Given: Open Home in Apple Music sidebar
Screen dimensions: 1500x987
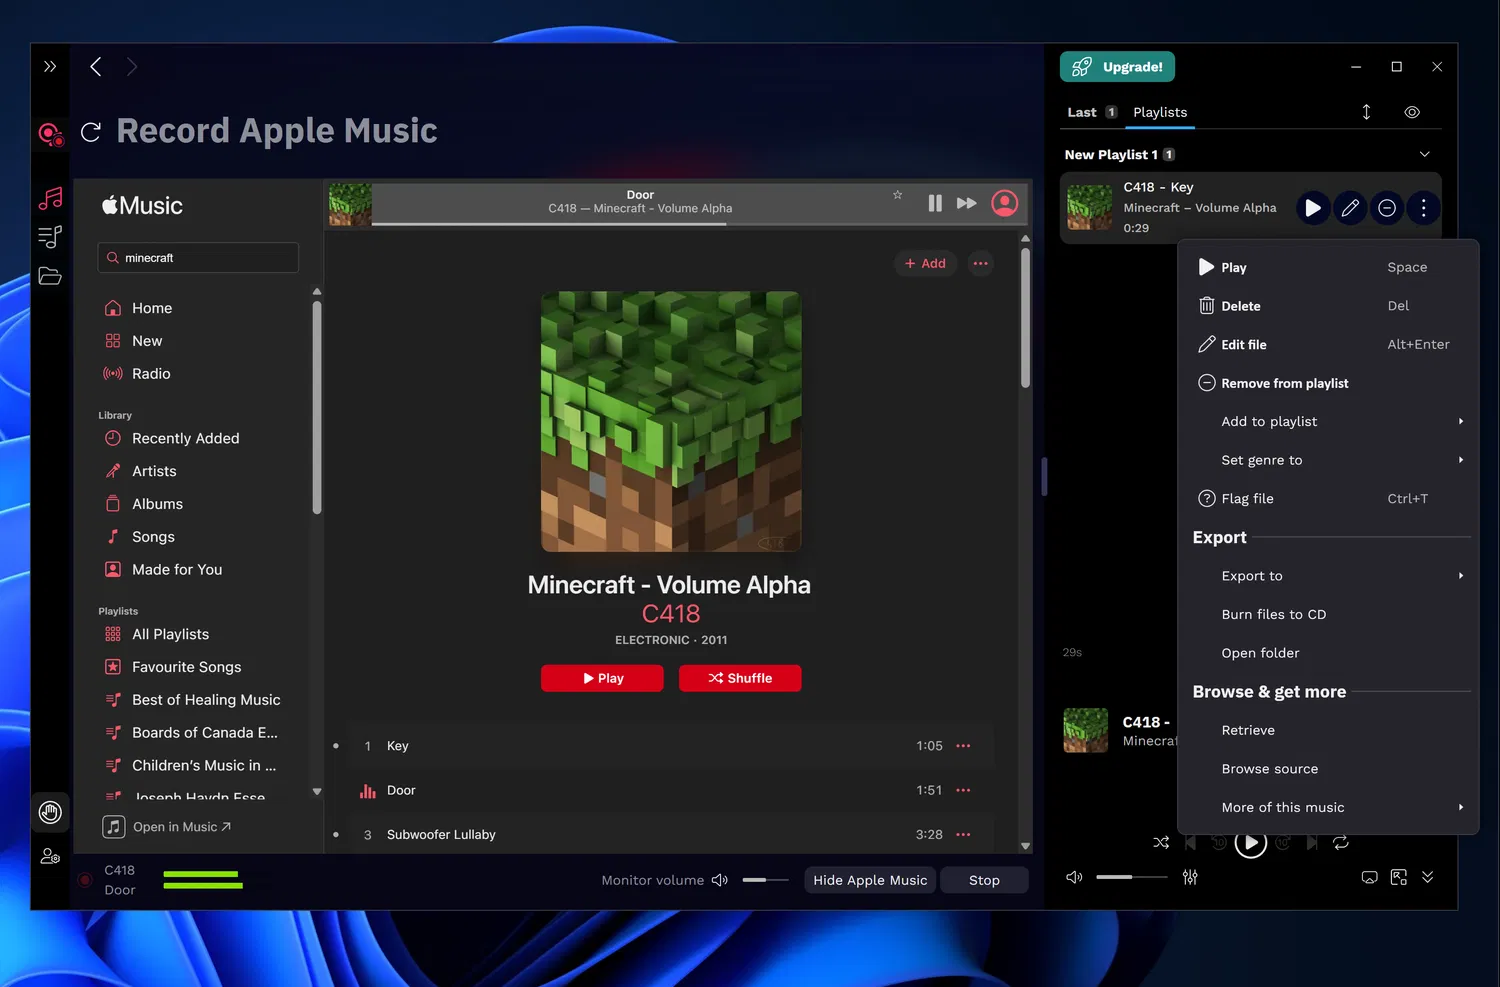Looking at the screenshot, I should (x=152, y=308).
